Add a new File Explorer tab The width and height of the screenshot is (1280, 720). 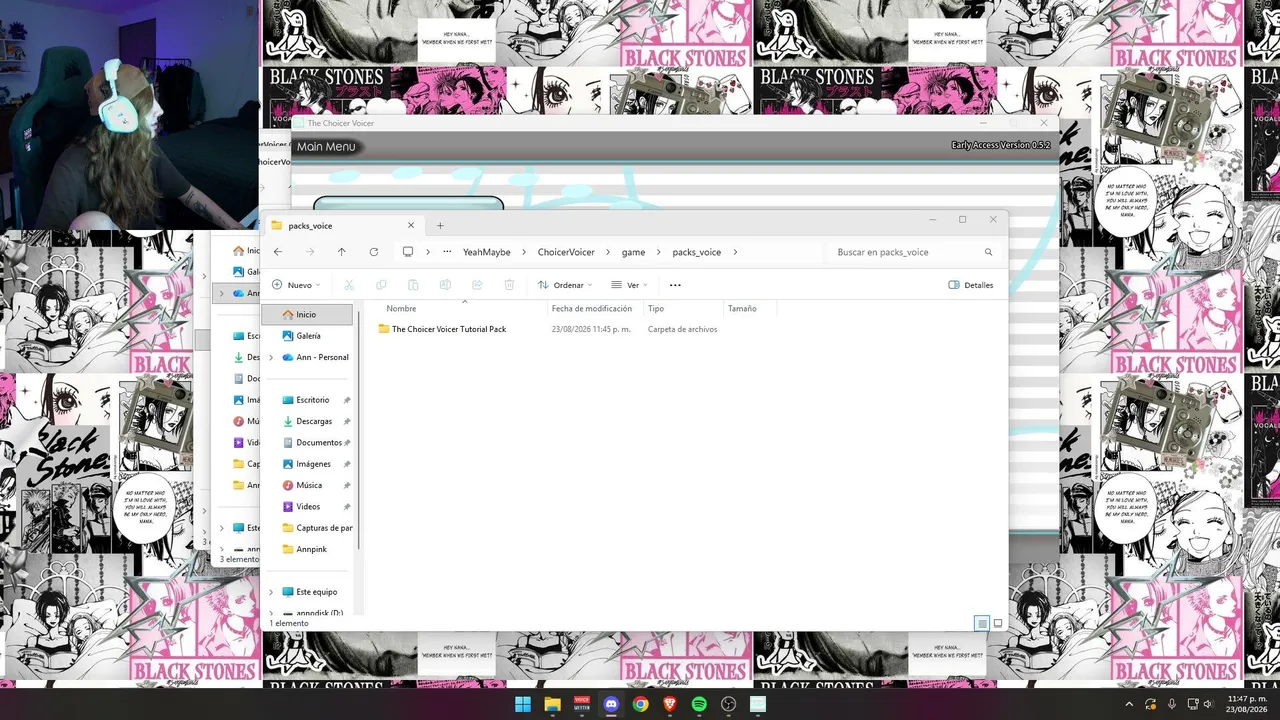click(440, 225)
